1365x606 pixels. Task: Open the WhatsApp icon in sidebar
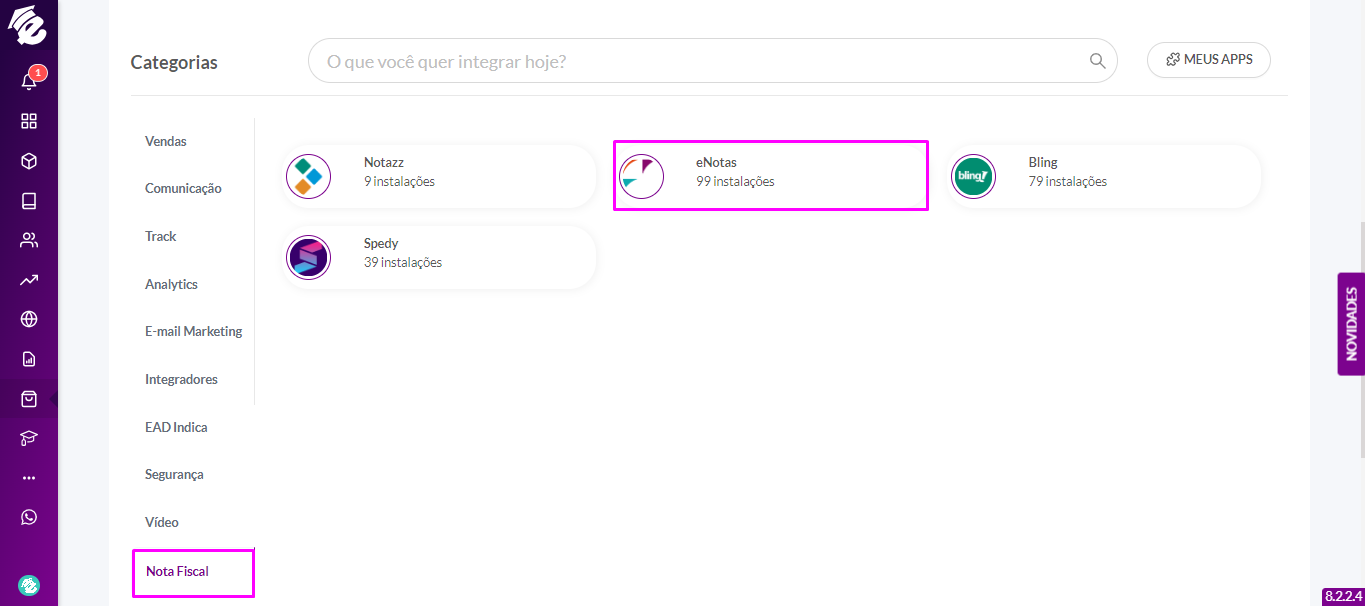click(29, 517)
